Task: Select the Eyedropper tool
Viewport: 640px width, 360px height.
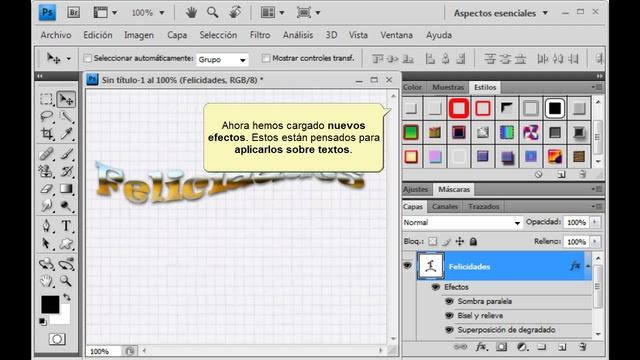Action: click(x=66, y=133)
